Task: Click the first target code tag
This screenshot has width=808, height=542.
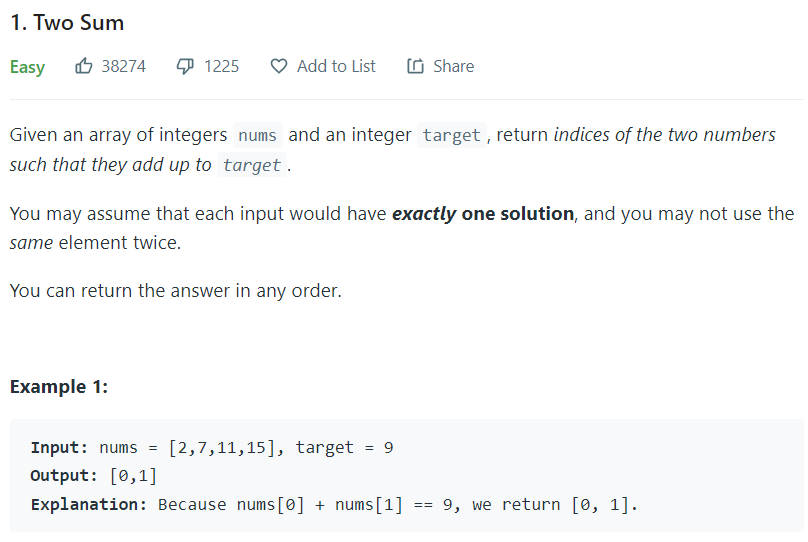Action: (452, 135)
